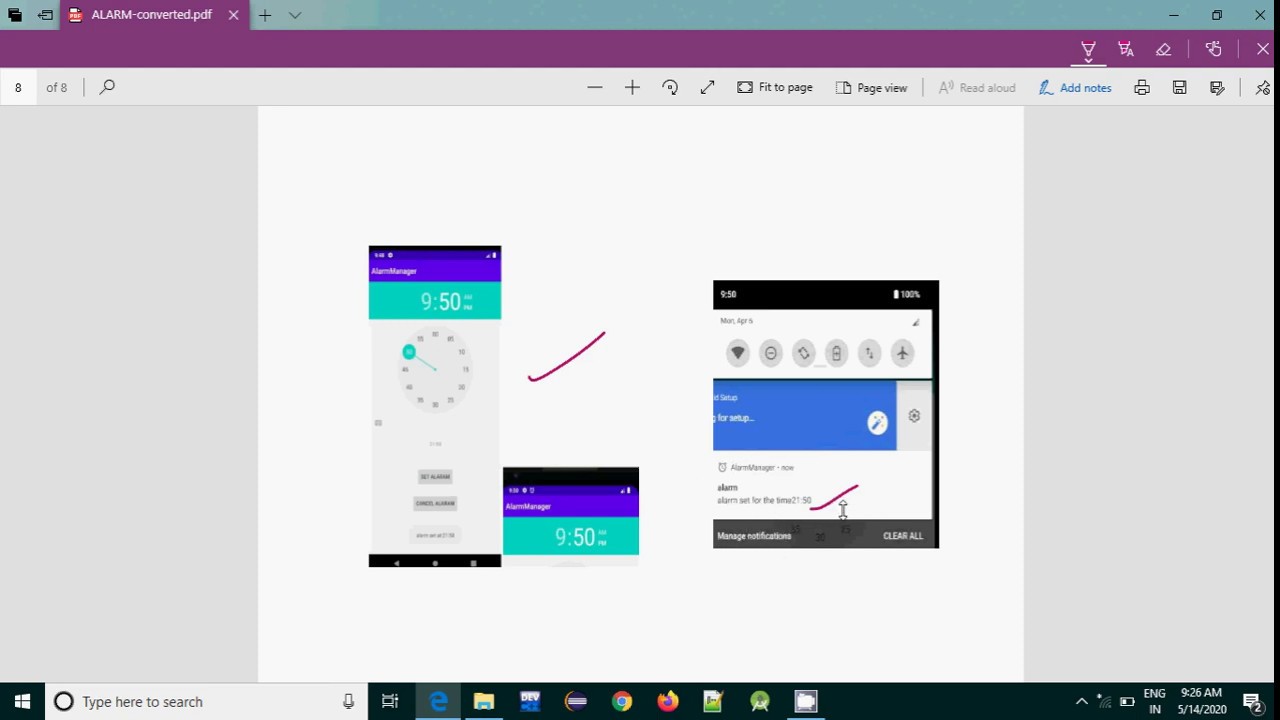Click the Save as icon
1280x720 pixels.
(x=1217, y=88)
